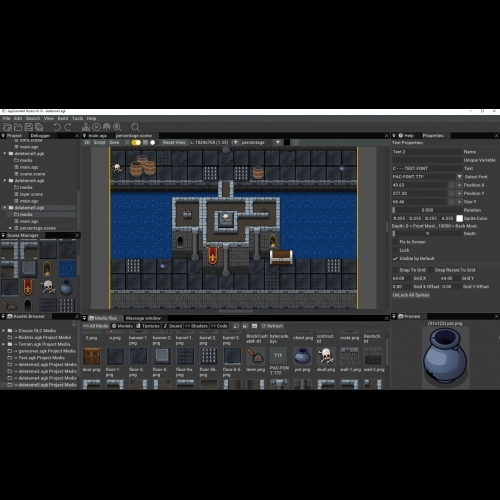This screenshot has width=500, height=500.
Task: Collapse the deleteme5.agk project node
Action: [5, 208]
